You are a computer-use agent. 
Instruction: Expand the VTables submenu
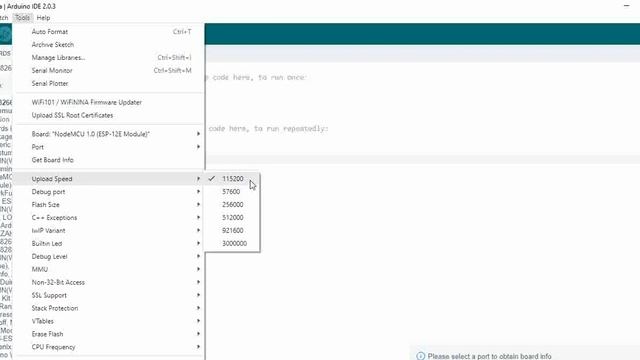click(x=108, y=321)
